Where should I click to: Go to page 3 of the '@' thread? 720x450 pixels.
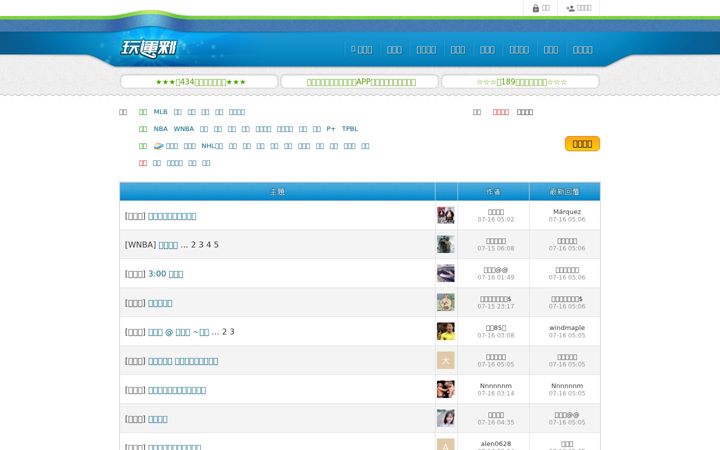click(232, 332)
